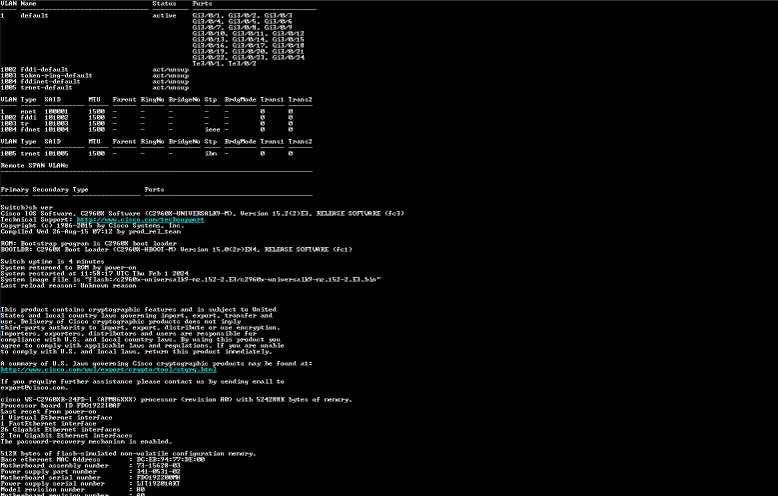Click the "BOOTLDR: C2960X Boot Loader" line
The width and height of the screenshot is (778, 496).
pyautogui.click(x=177, y=249)
